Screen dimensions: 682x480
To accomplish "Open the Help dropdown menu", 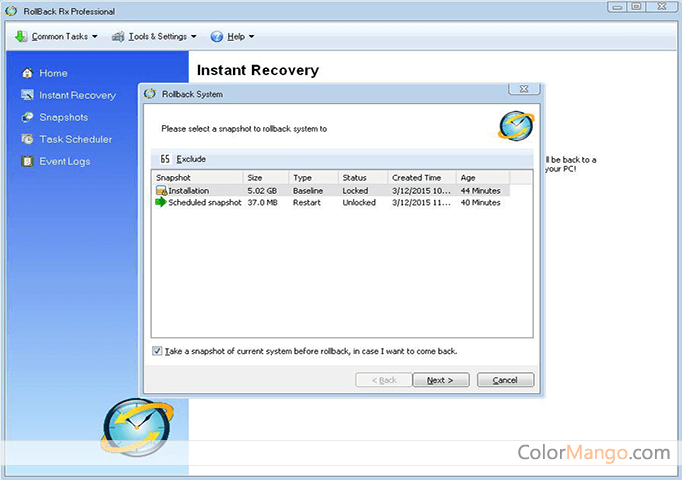I will pyautogui.click(x=233, y=37).
